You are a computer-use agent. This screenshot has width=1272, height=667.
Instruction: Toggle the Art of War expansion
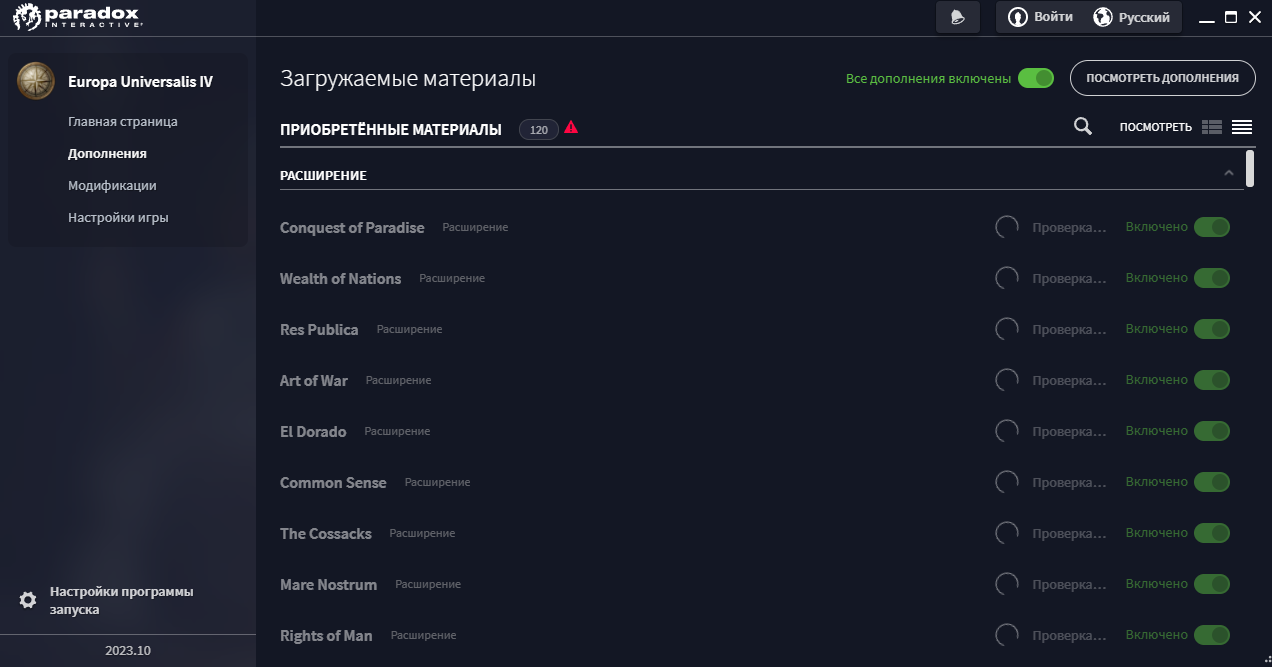tap(1212, 380)
